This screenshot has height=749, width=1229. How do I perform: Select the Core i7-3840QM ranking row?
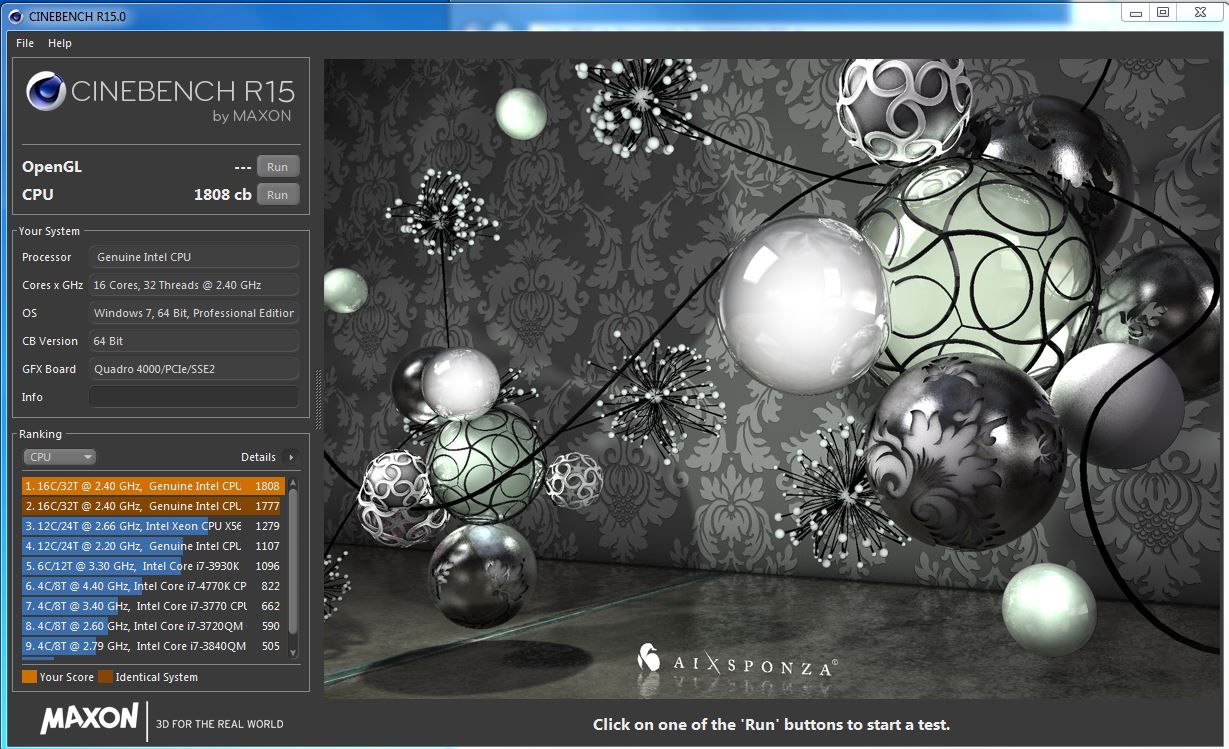pyautogui.click(x=154, y=646)
